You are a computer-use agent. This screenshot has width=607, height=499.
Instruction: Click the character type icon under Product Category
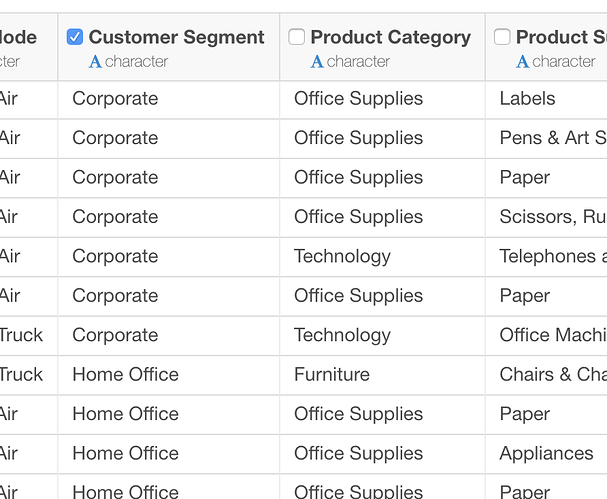click(x=317, y=62)
